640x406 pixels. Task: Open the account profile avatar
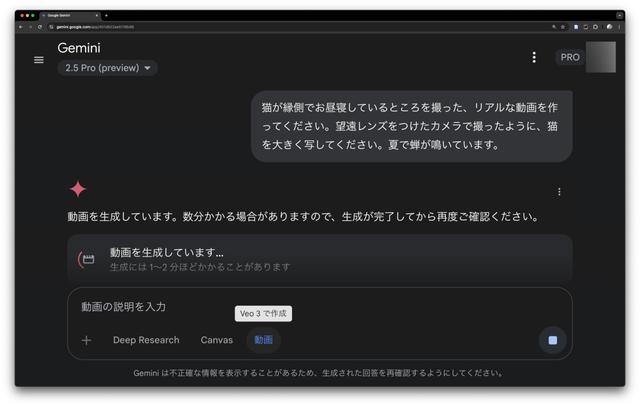click(601, 57)
